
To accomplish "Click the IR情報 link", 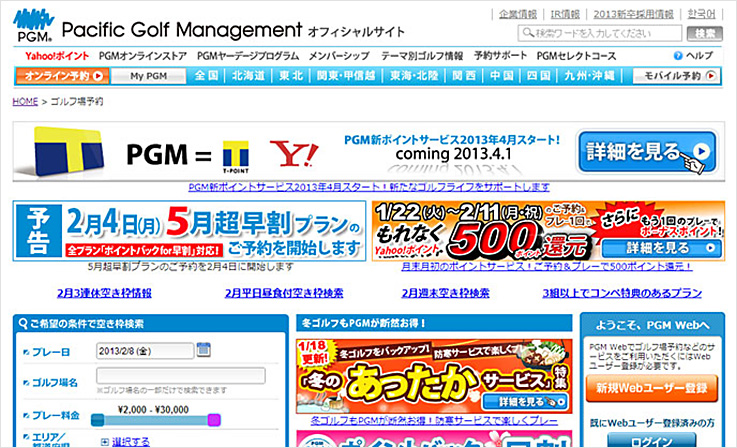I will (x=565, y=14).
